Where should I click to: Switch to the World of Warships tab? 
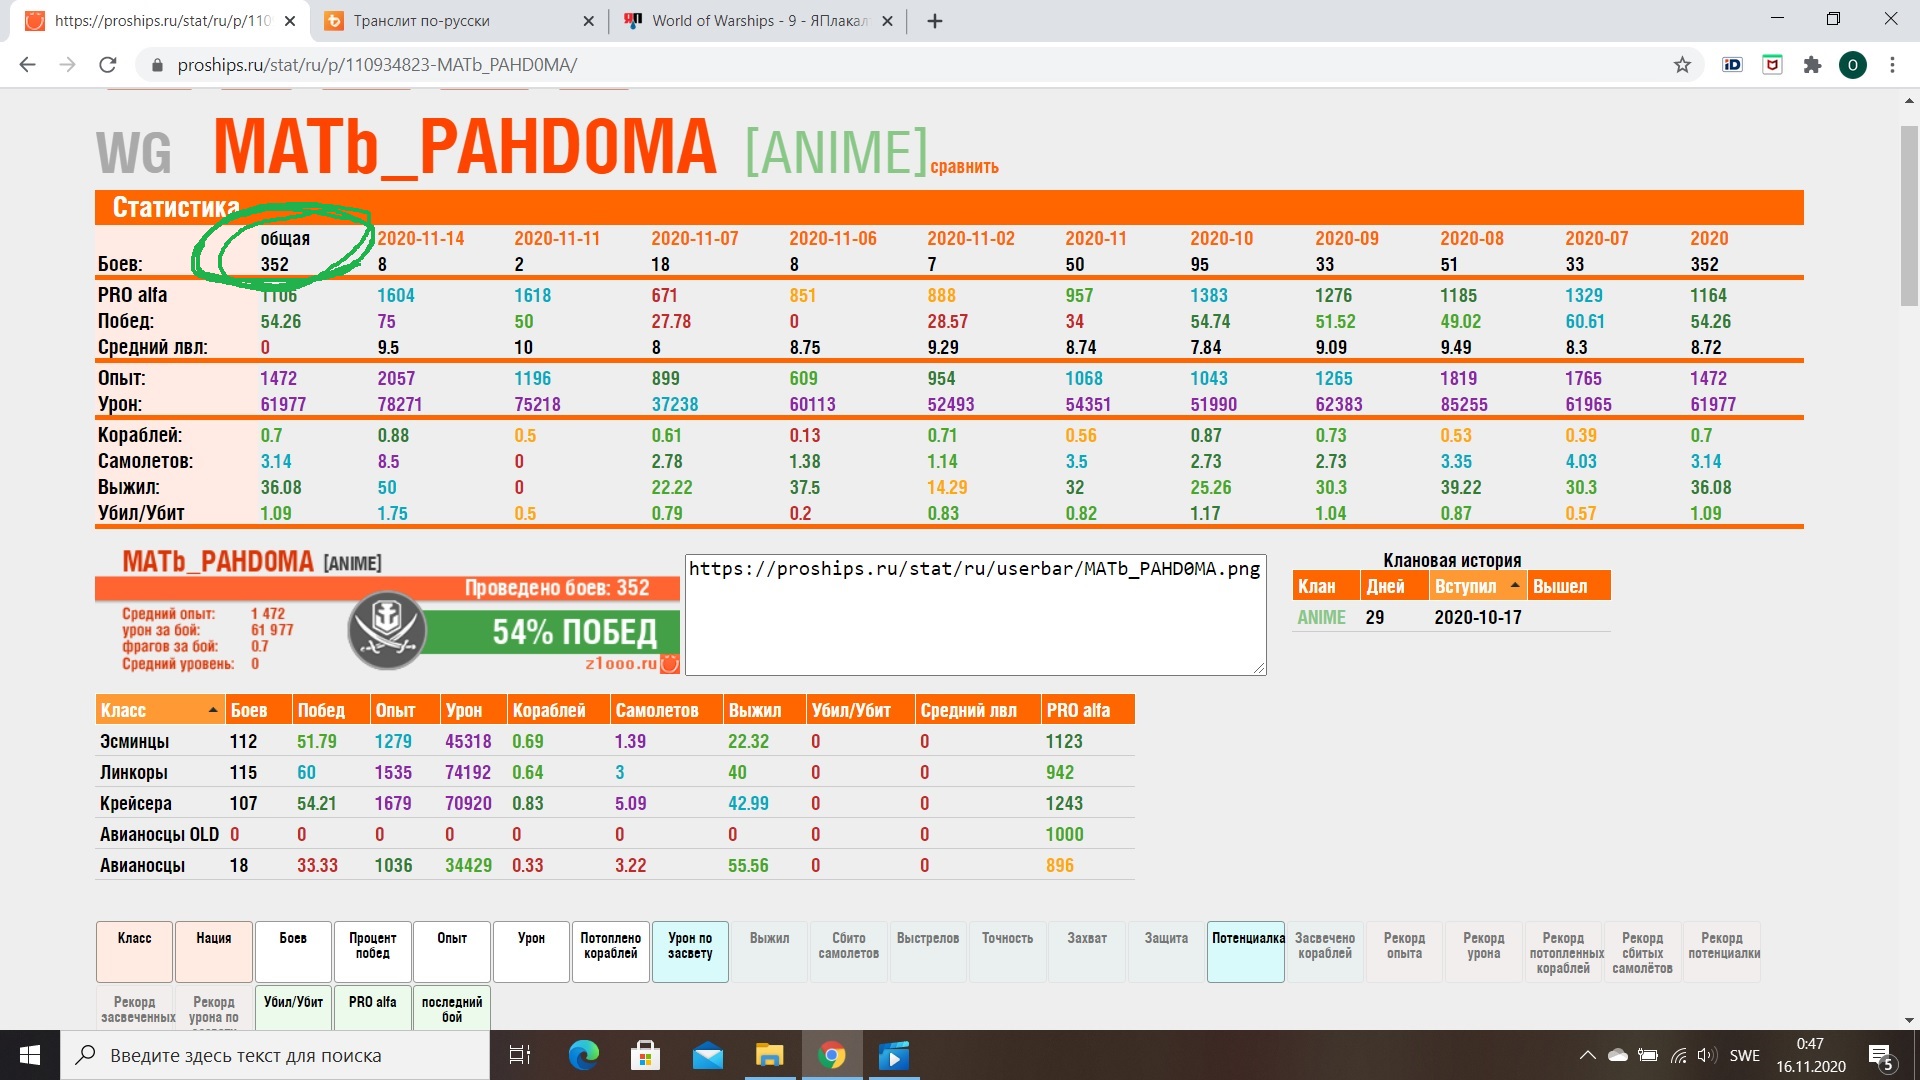[x=760, y=21]
